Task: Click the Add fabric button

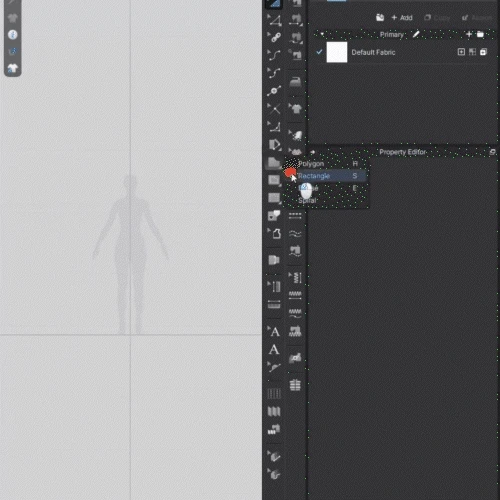Action: (x=402, y=18)
